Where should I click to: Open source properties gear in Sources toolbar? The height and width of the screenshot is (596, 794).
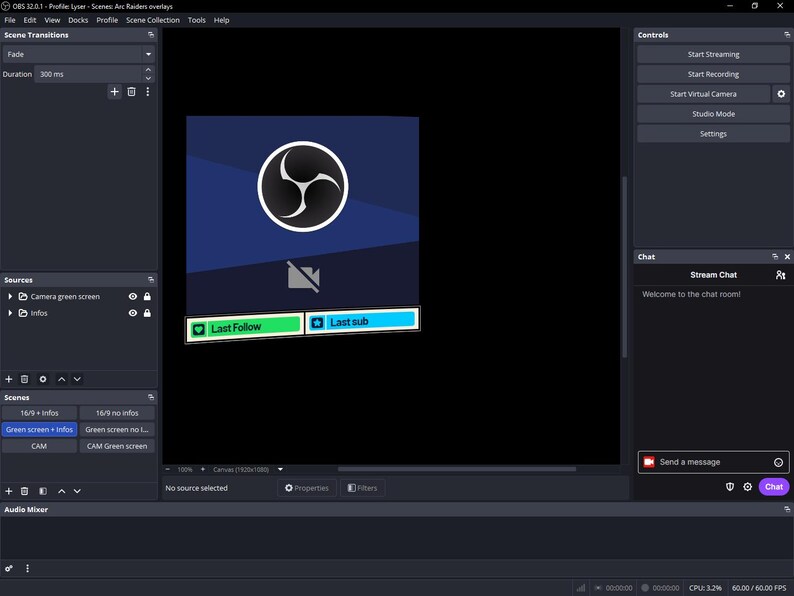coord(43,379)
